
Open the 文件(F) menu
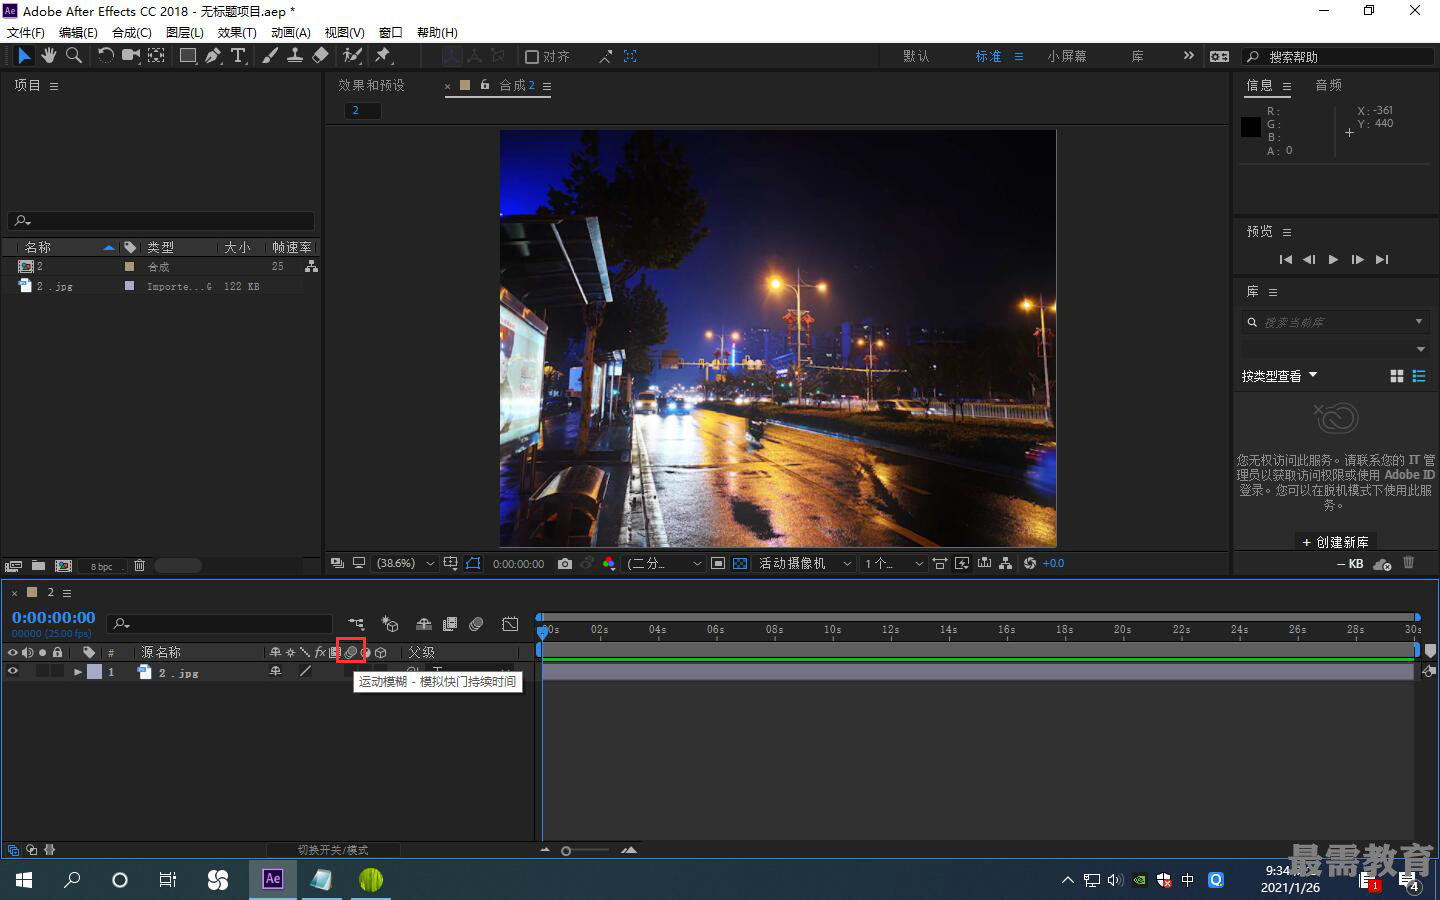(x=26, y=32)
